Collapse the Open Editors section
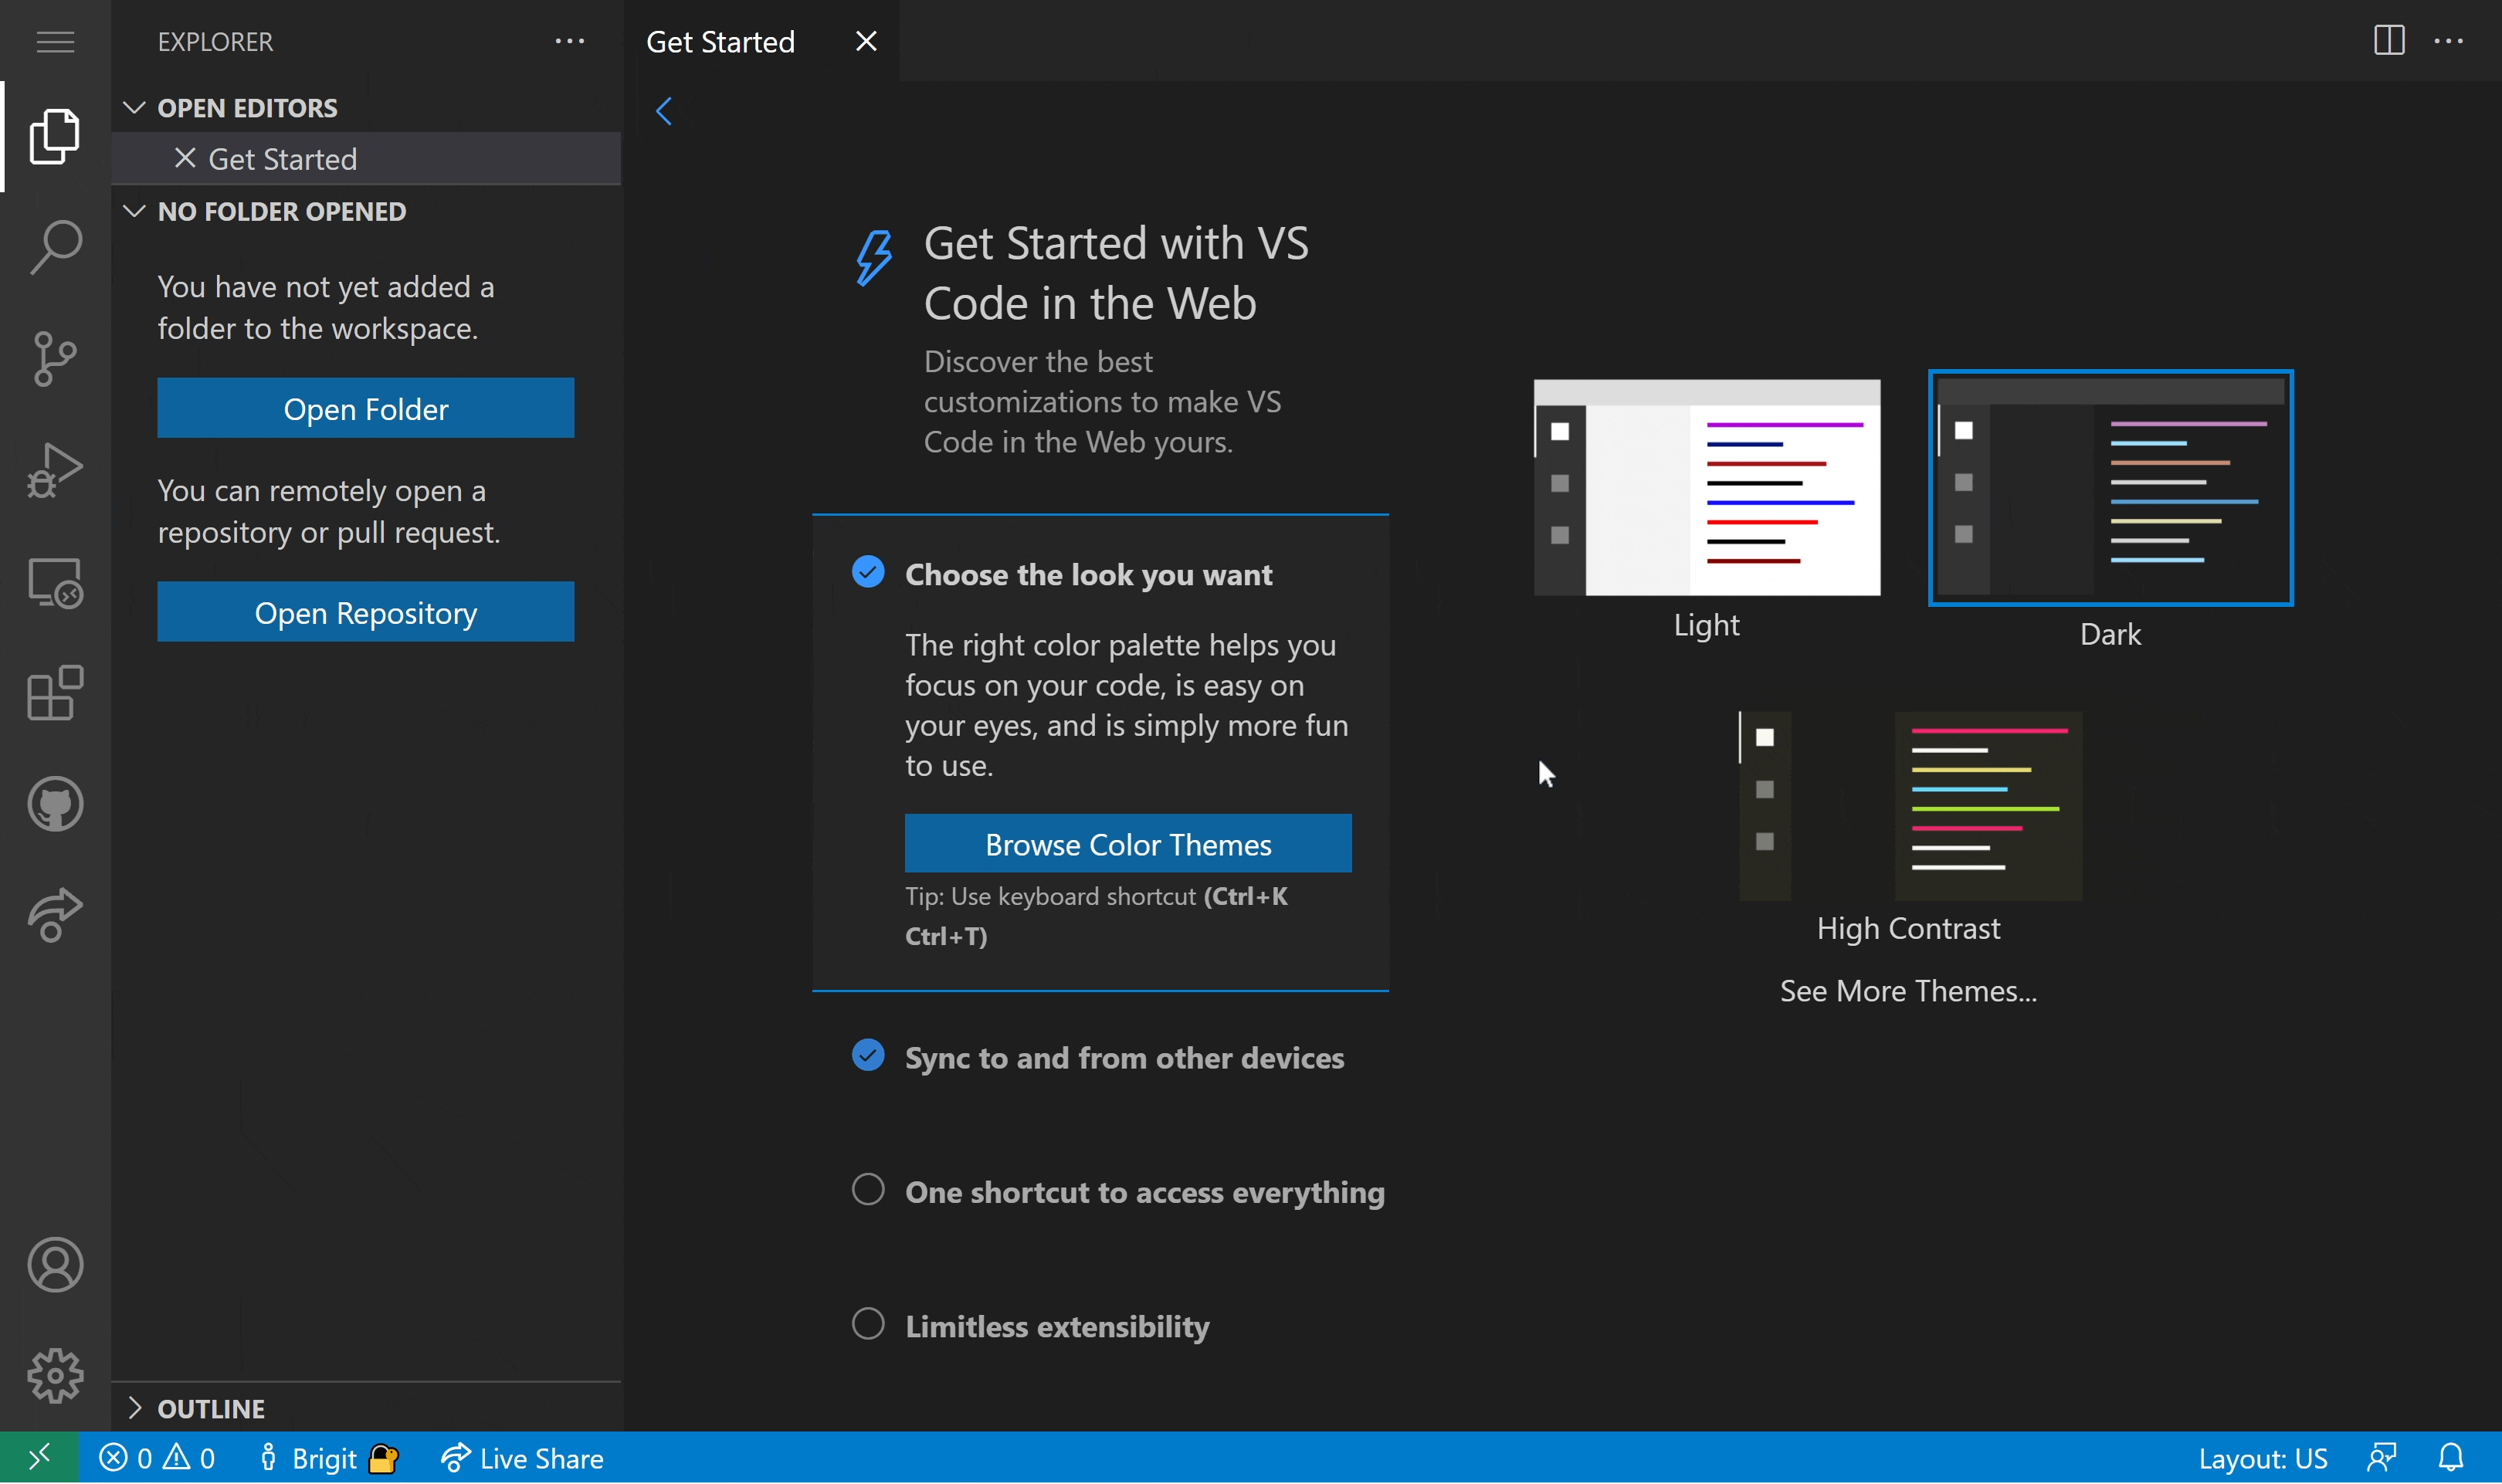Screen dimensions: 2502x1484 134,107
